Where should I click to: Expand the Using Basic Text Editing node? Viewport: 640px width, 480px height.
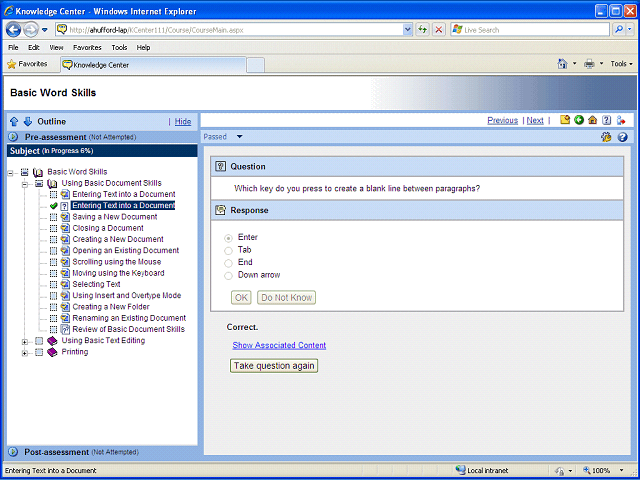tap(25, 342)
